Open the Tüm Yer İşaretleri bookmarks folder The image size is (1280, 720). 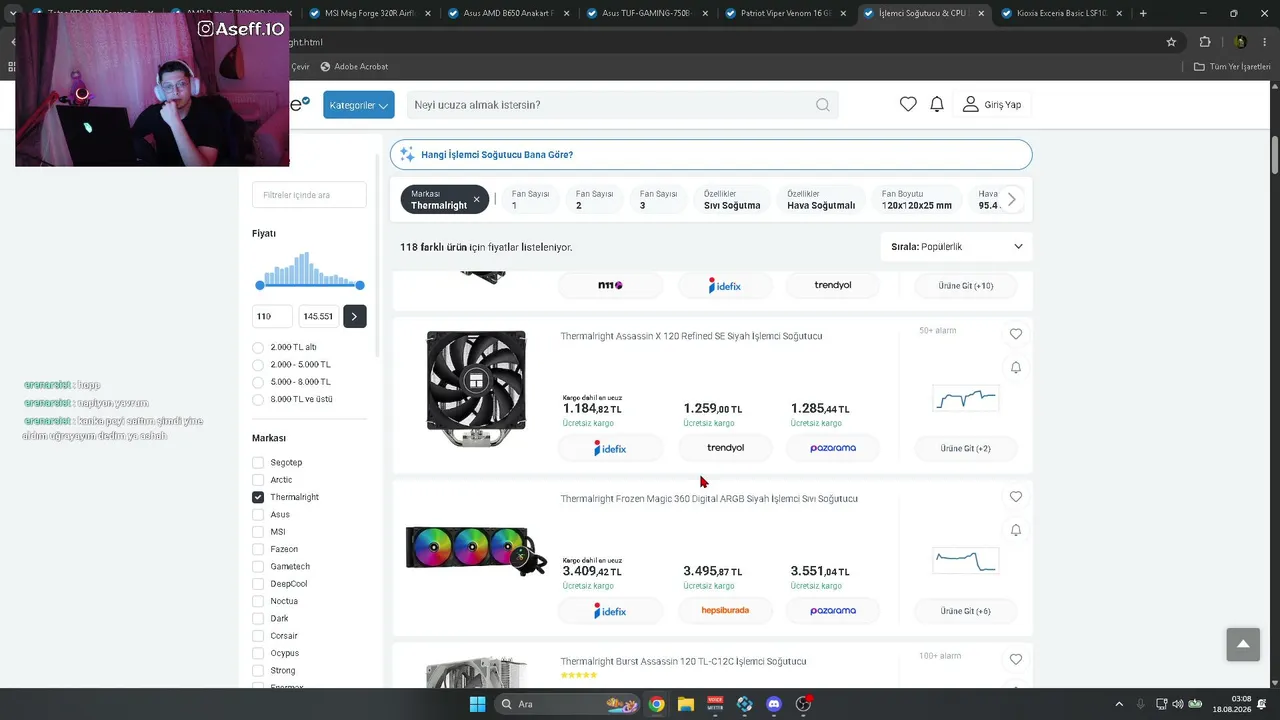click(x=1232, y=67)
